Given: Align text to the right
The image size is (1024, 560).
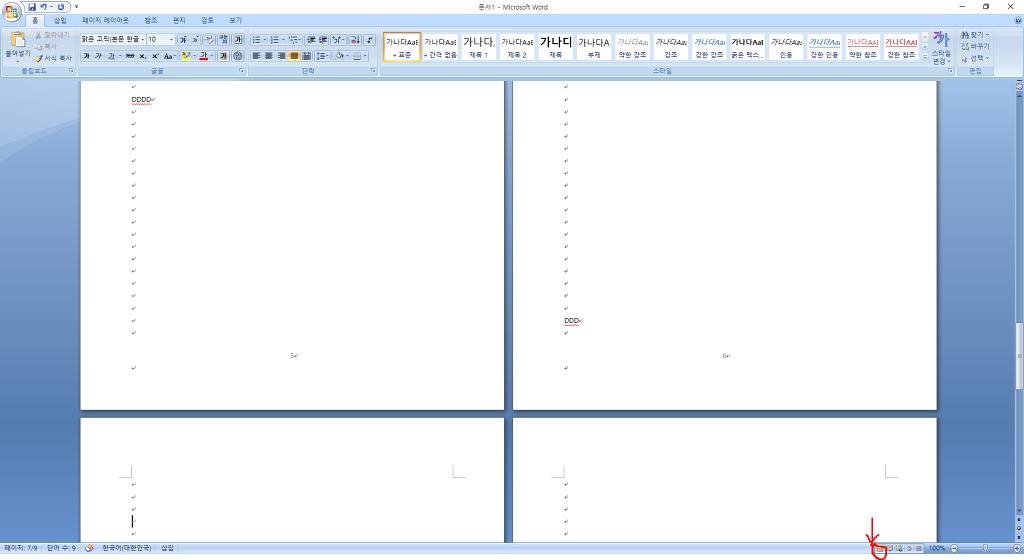Looking at the screenshot, I should coord(281,56).
